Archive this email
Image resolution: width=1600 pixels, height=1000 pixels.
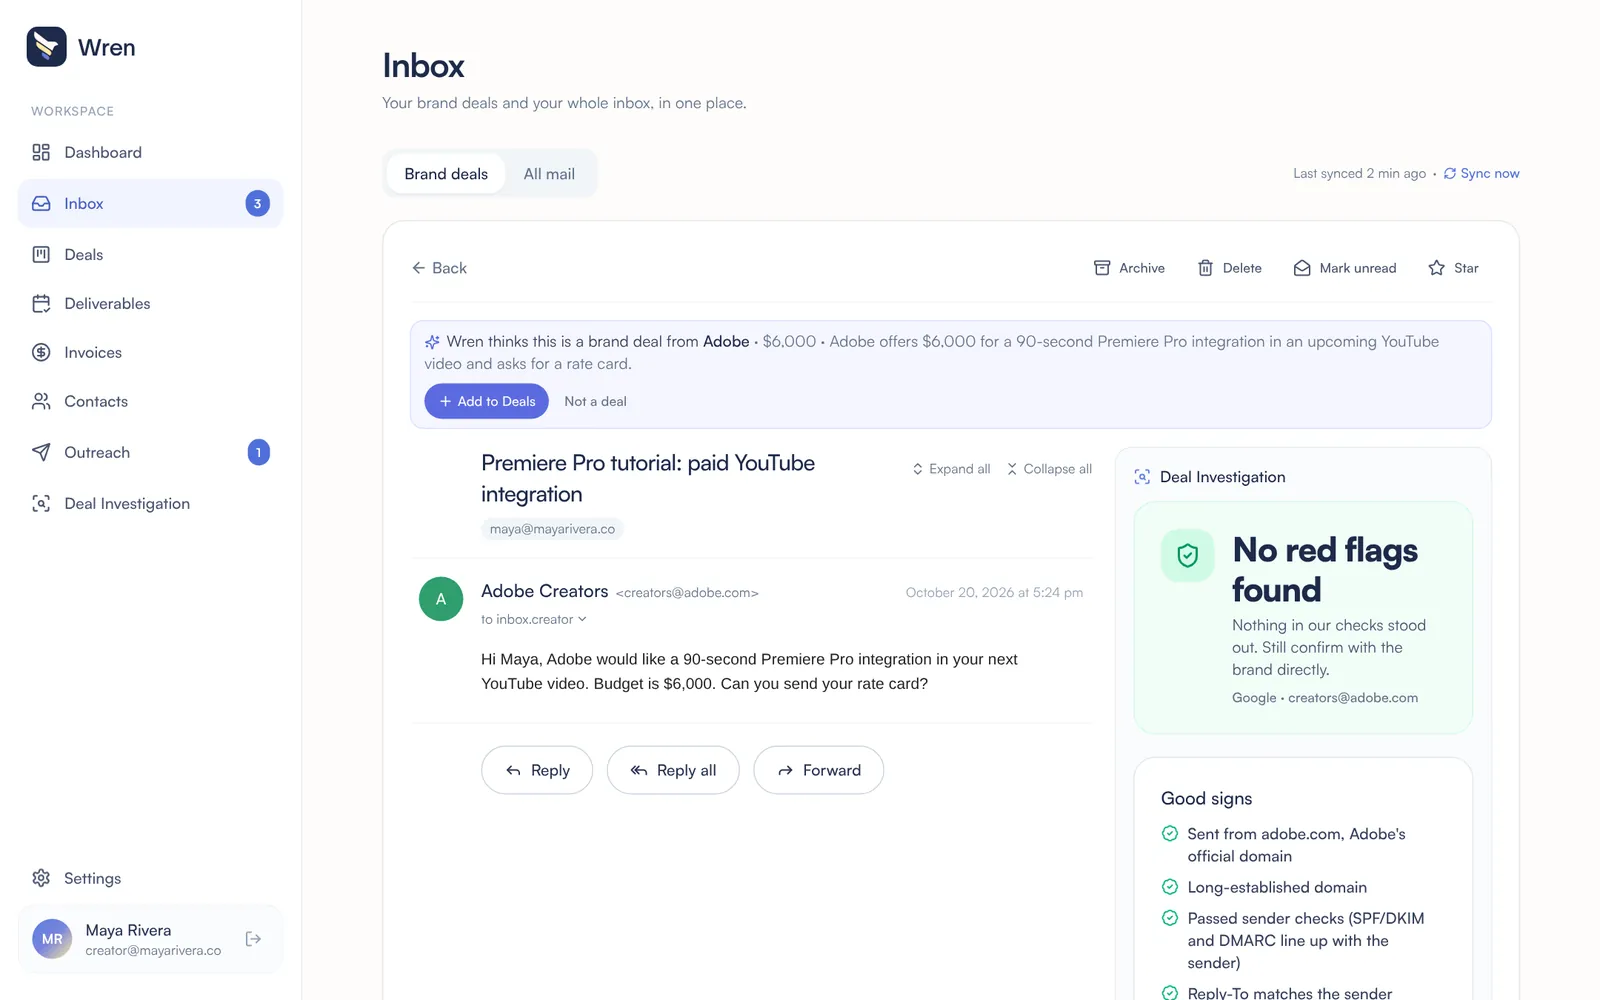(1129, 268)
